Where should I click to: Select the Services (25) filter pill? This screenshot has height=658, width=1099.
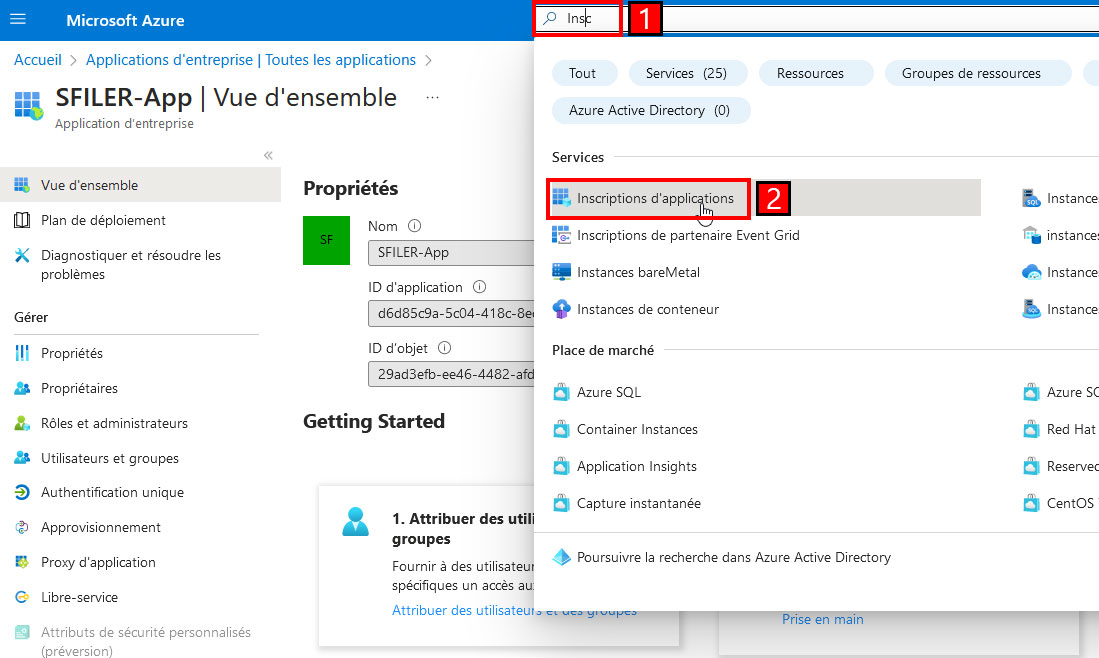tap(687, 74)
